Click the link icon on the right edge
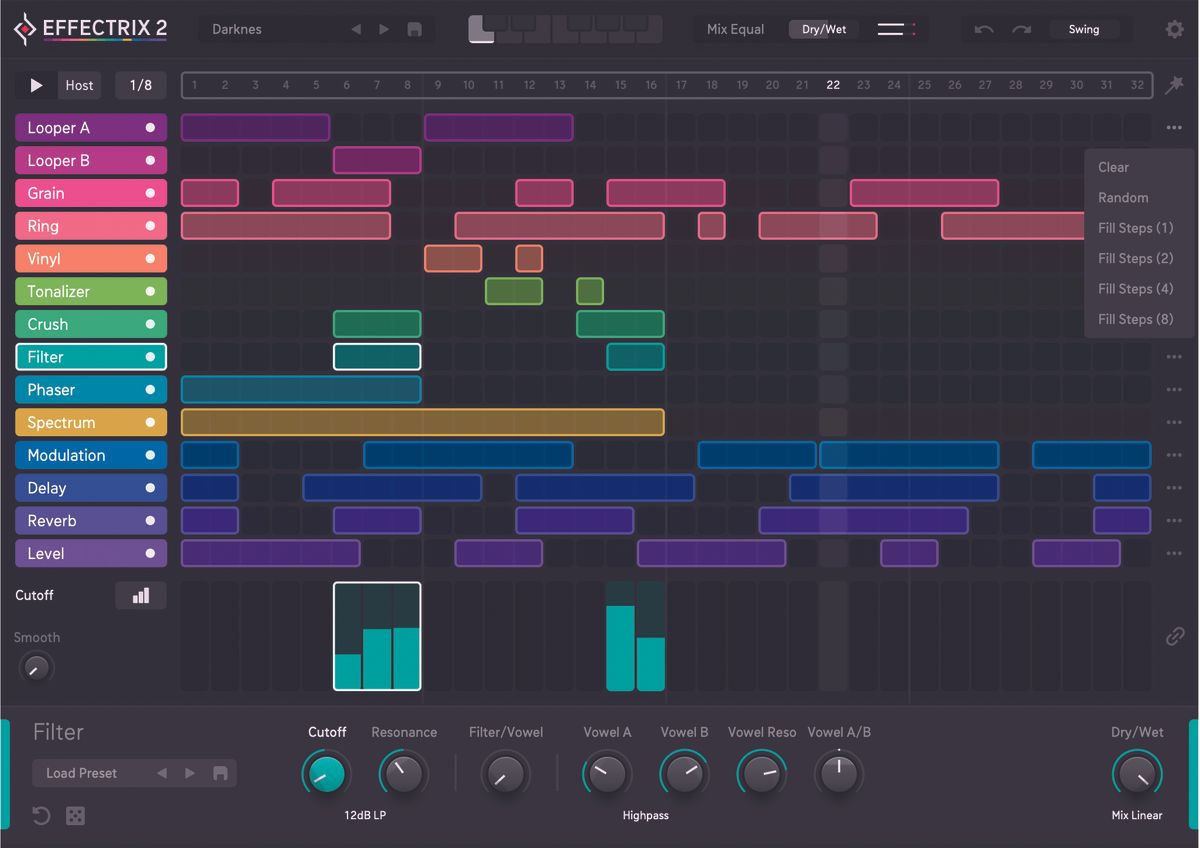 tap(1176, 636)
